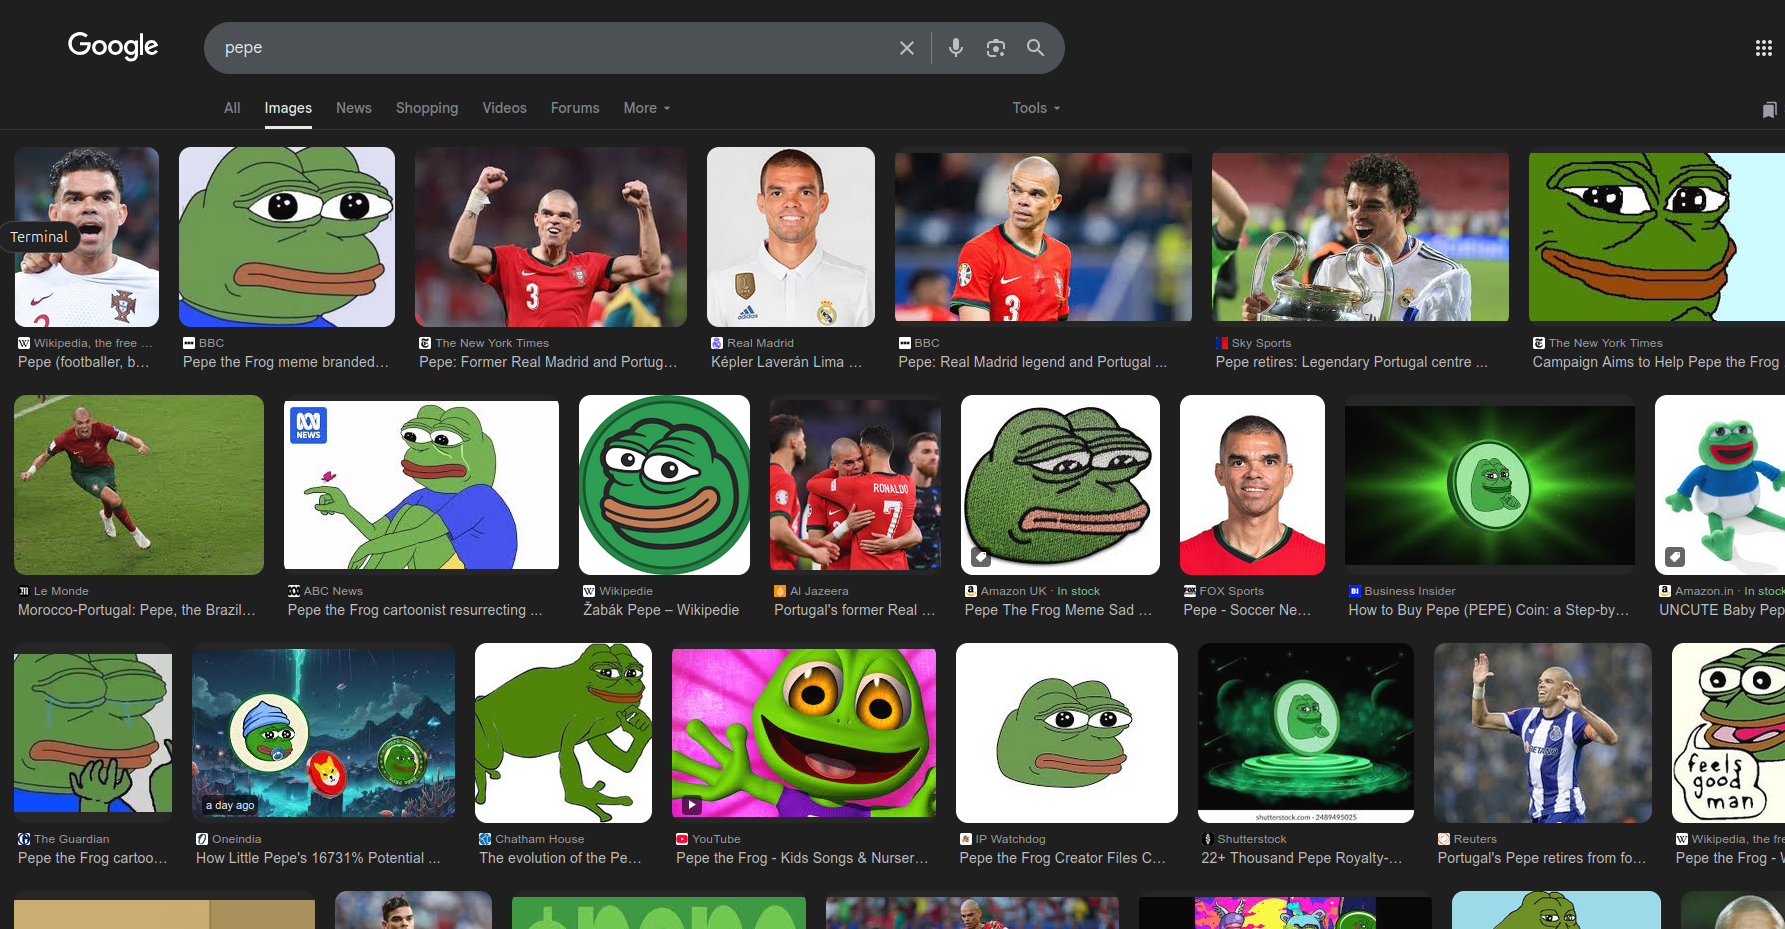Click the product tag badge on Baby Pepe plush image
Image resolution: width=1785 pixels, height=929 pixels.
click(x=1675, y=557)
